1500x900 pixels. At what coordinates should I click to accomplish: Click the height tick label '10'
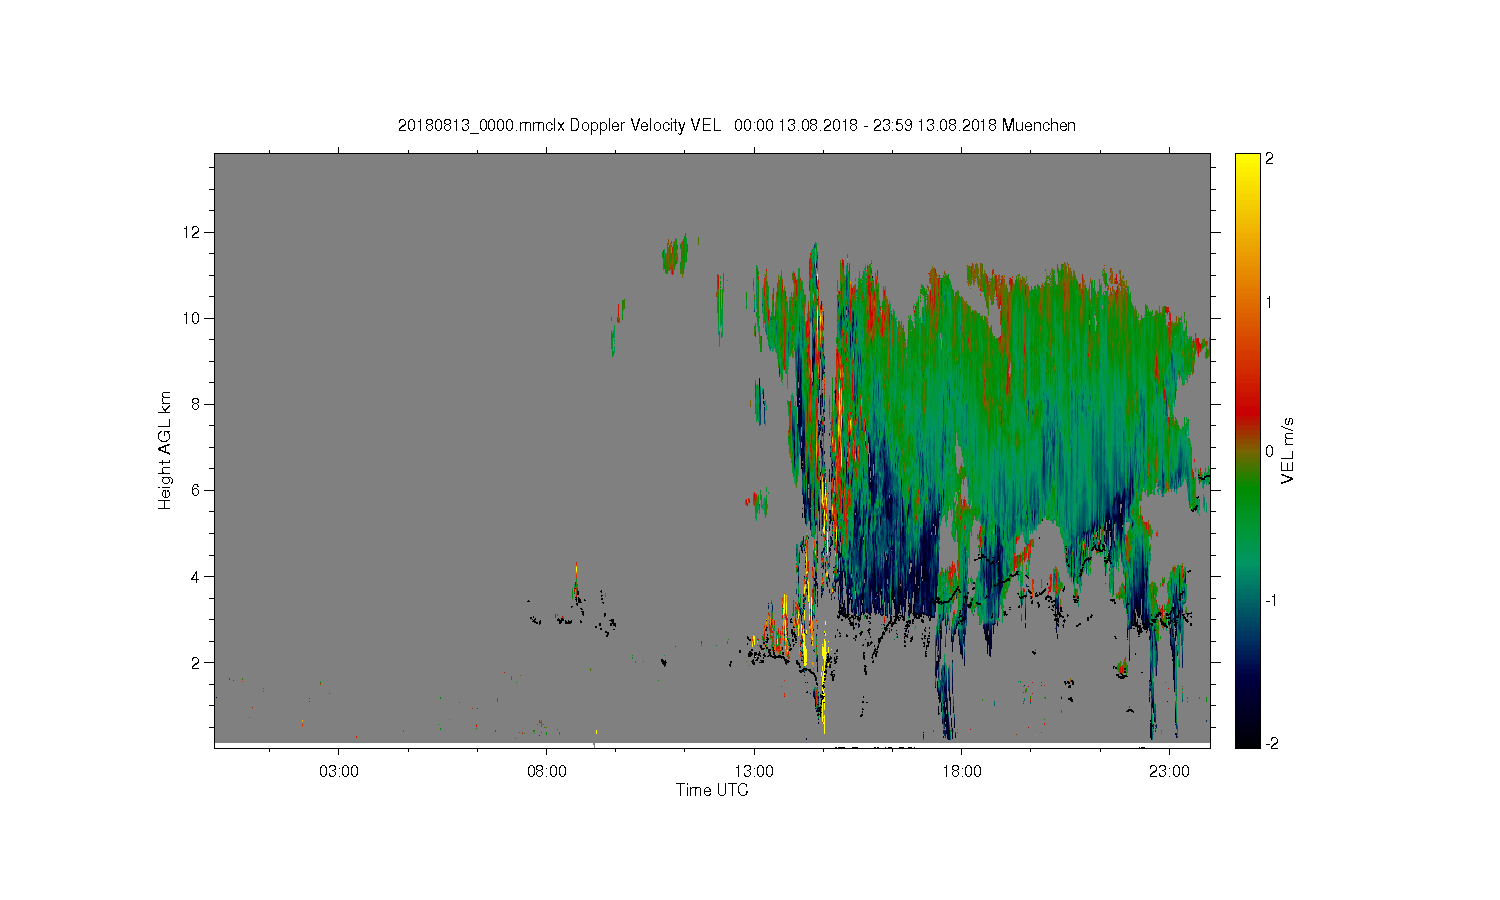(194, 318)
